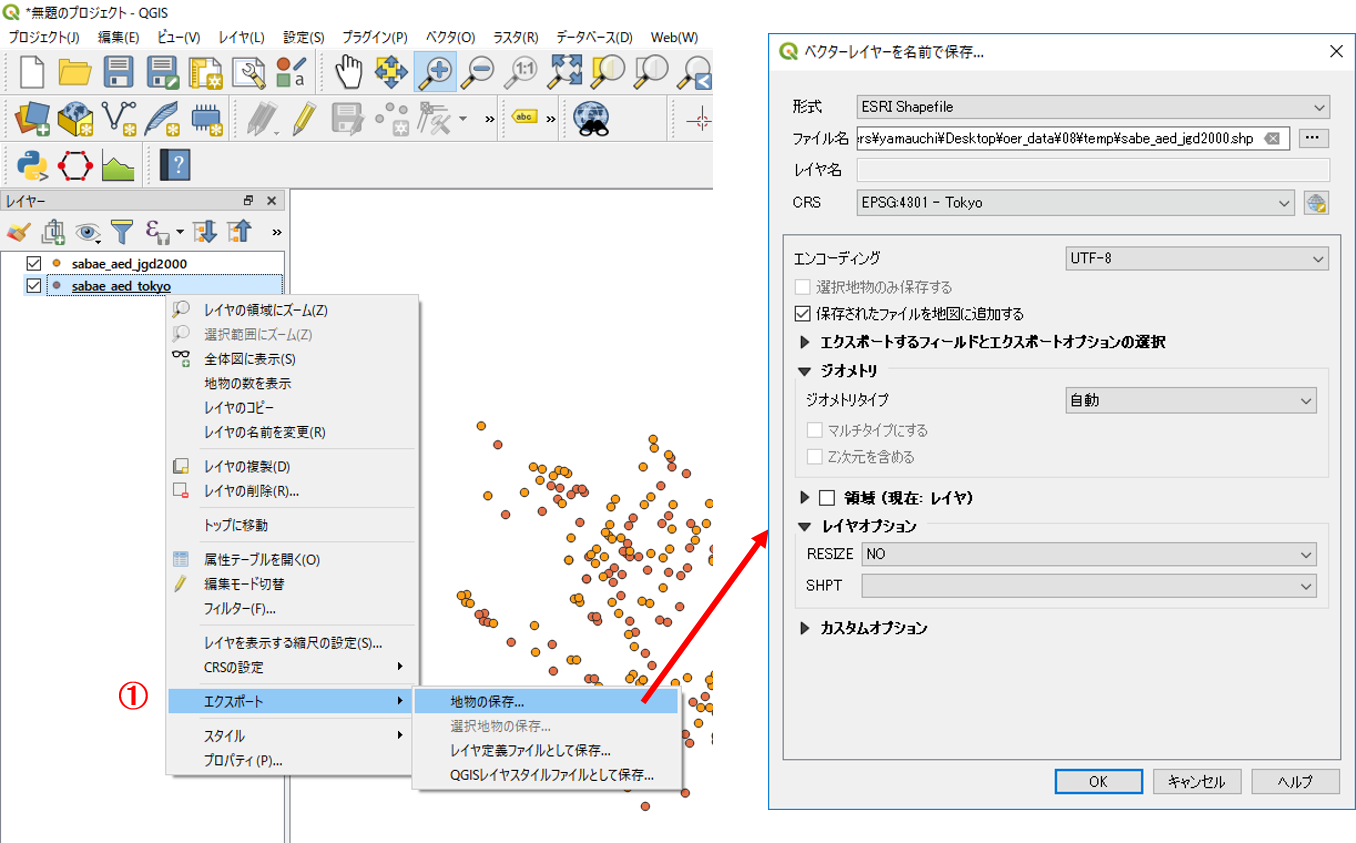1356x843 pixels.
Task: Open the Data Source Manager icon
Action: [x=32, y=119]
